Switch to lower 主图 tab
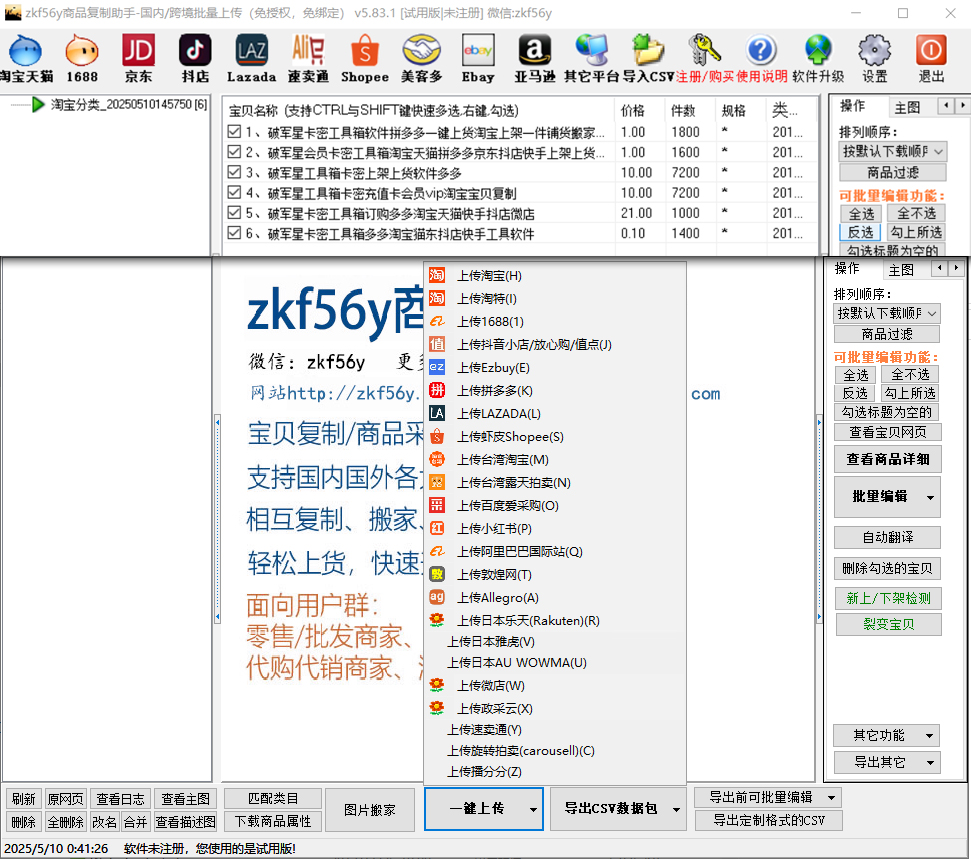This screenshot has height=859, width=971. [901, 270]
